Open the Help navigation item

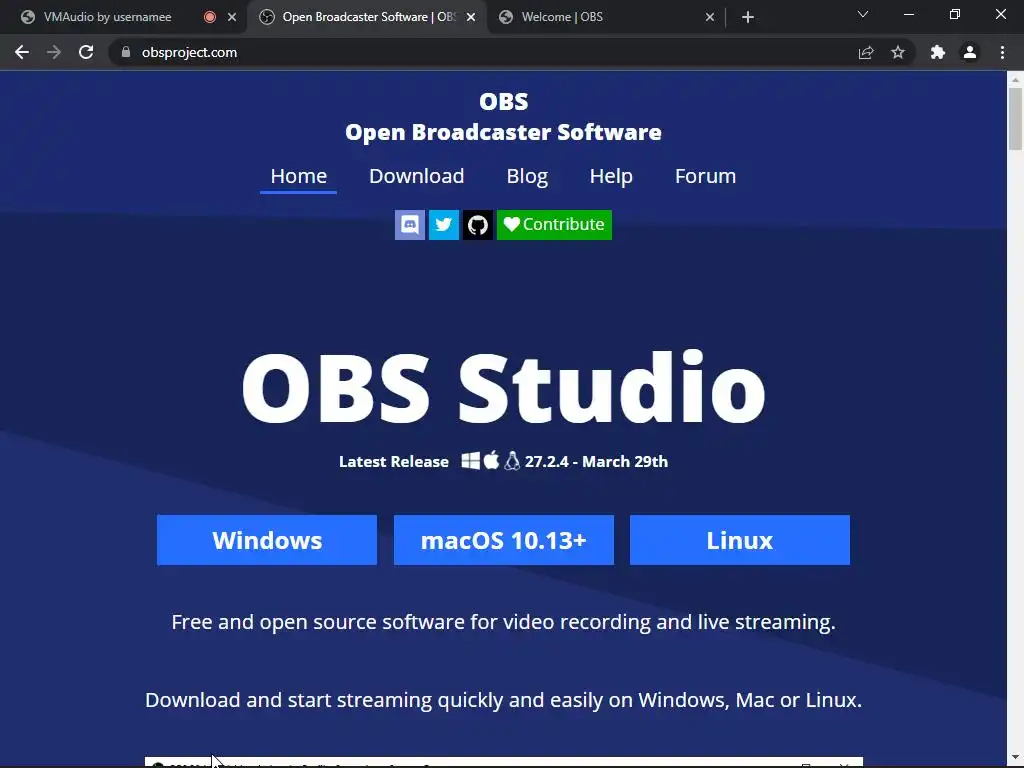pos(611,176)
